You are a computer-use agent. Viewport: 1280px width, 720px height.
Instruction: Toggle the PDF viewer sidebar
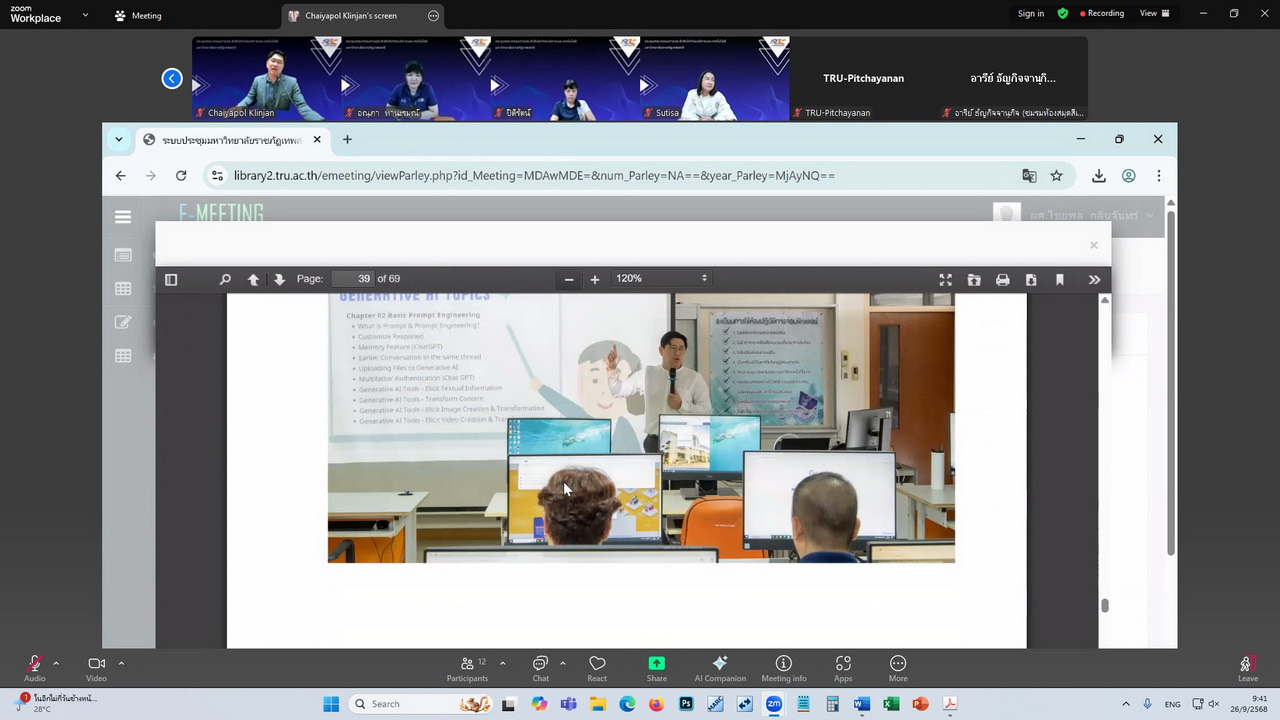click(x=171, y=280)
